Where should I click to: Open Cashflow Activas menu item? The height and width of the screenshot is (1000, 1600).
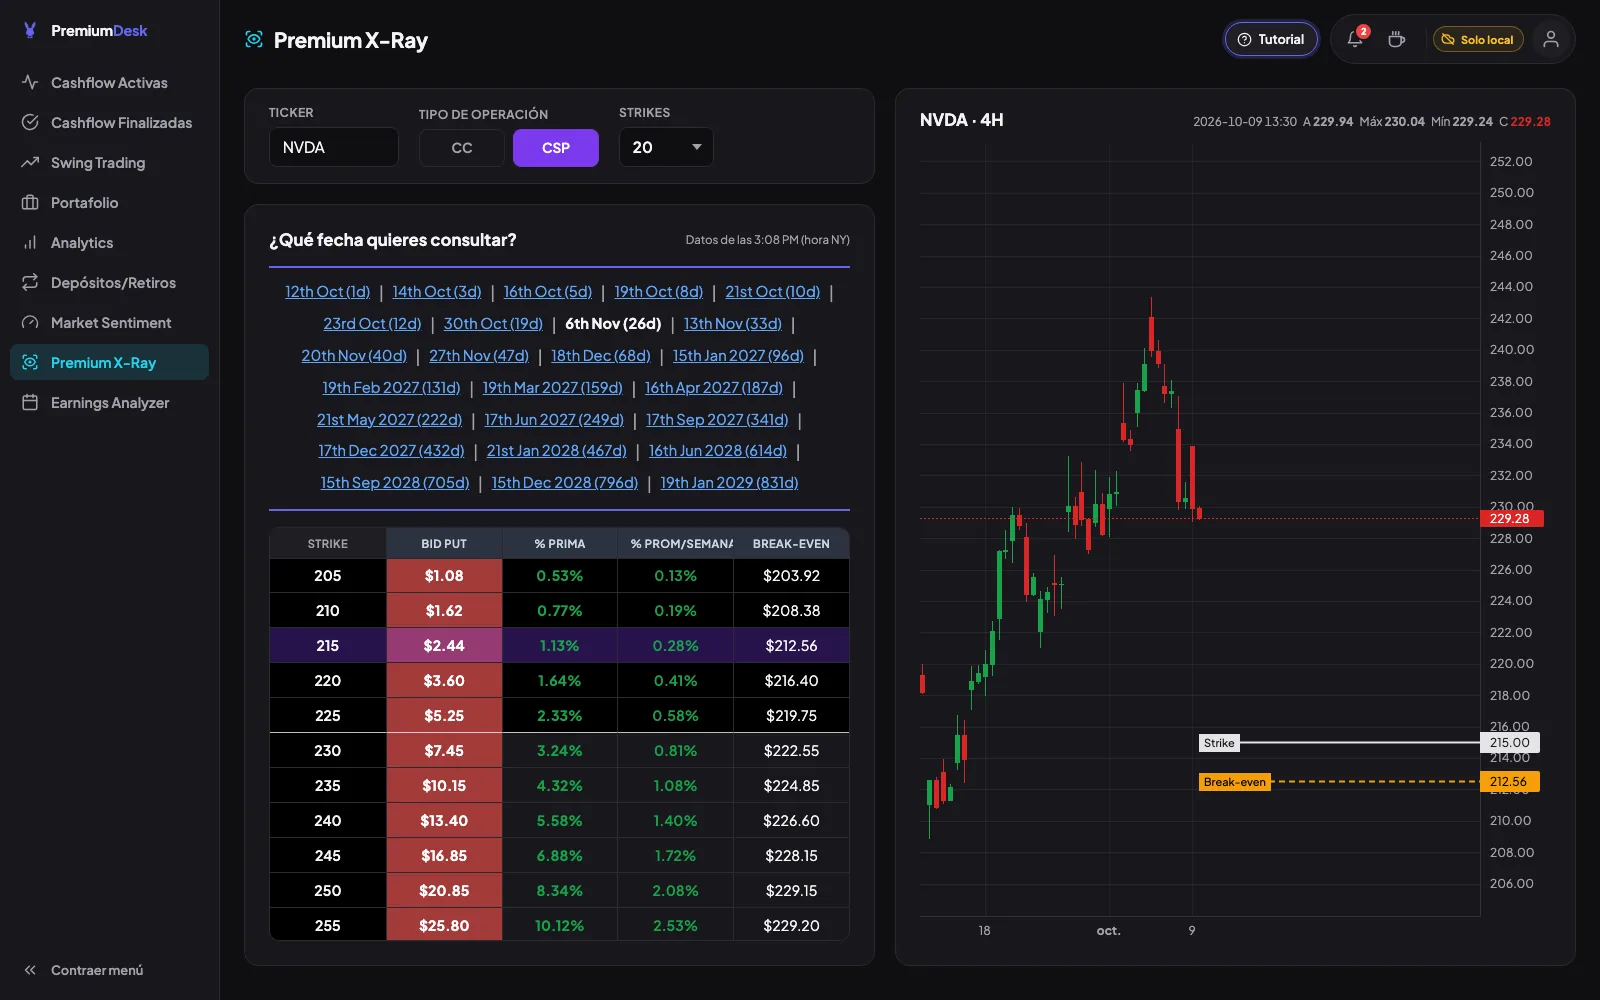point(109,82)
